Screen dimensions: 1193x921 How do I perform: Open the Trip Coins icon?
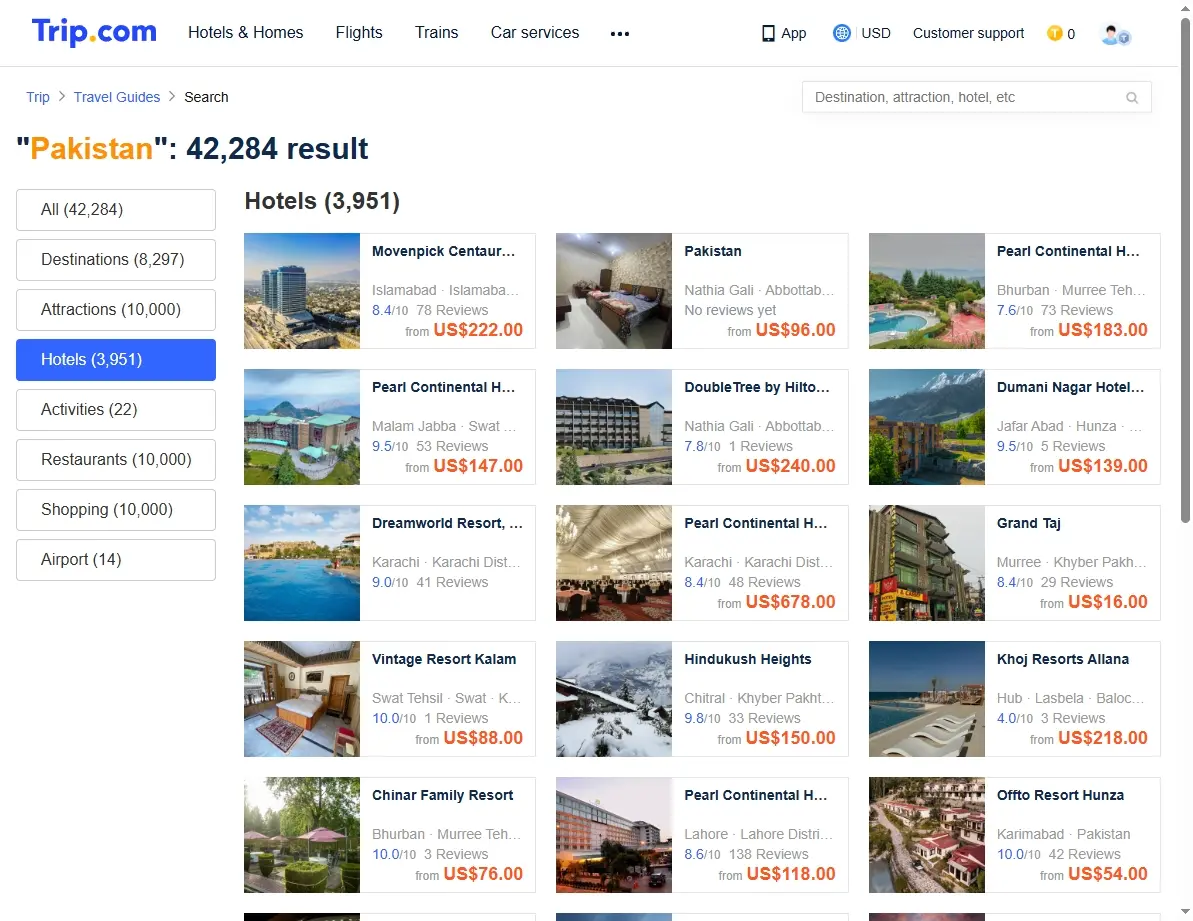(1055, 33)
